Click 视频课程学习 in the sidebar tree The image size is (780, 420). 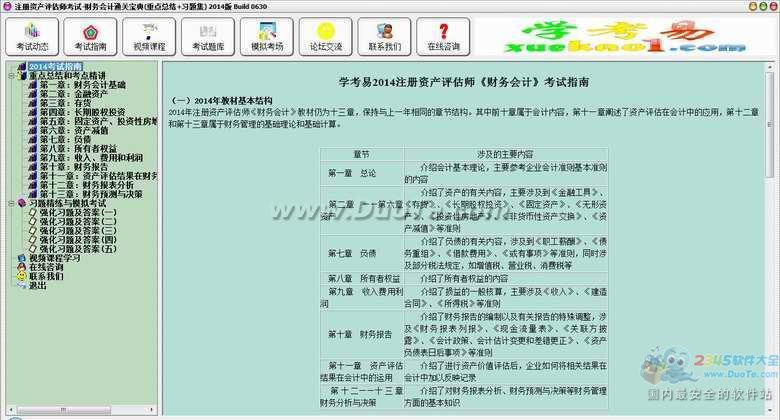click(x=54, y=257)
